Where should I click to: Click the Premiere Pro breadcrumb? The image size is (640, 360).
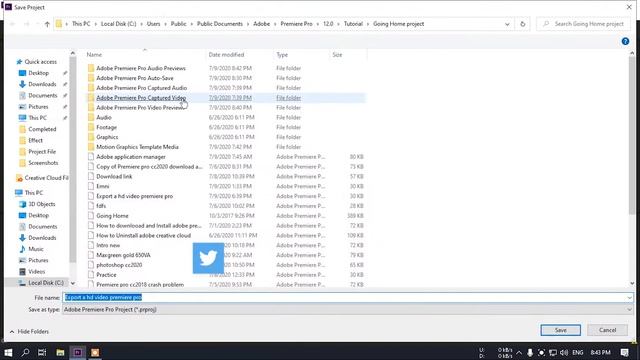coord(296,24)
